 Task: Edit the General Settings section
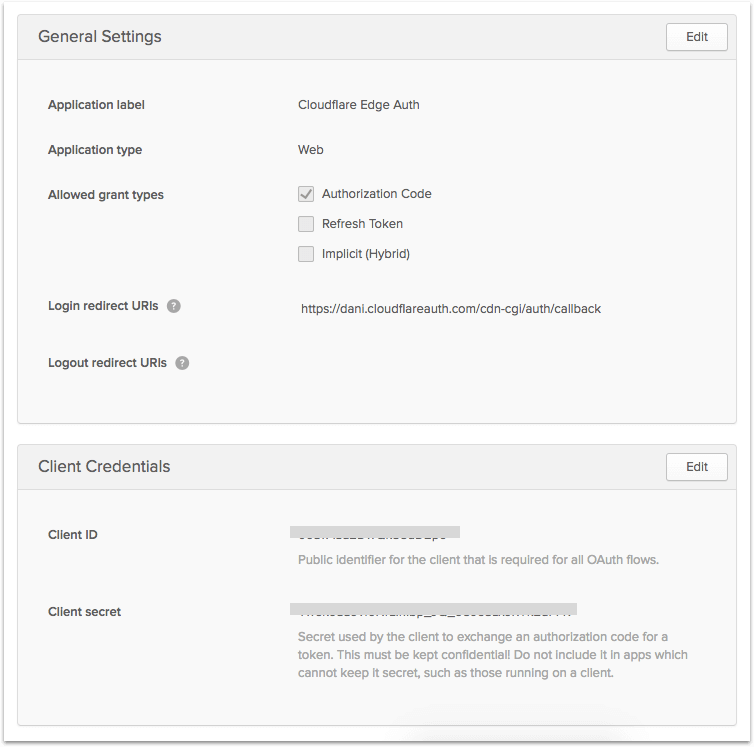(696, 37)
